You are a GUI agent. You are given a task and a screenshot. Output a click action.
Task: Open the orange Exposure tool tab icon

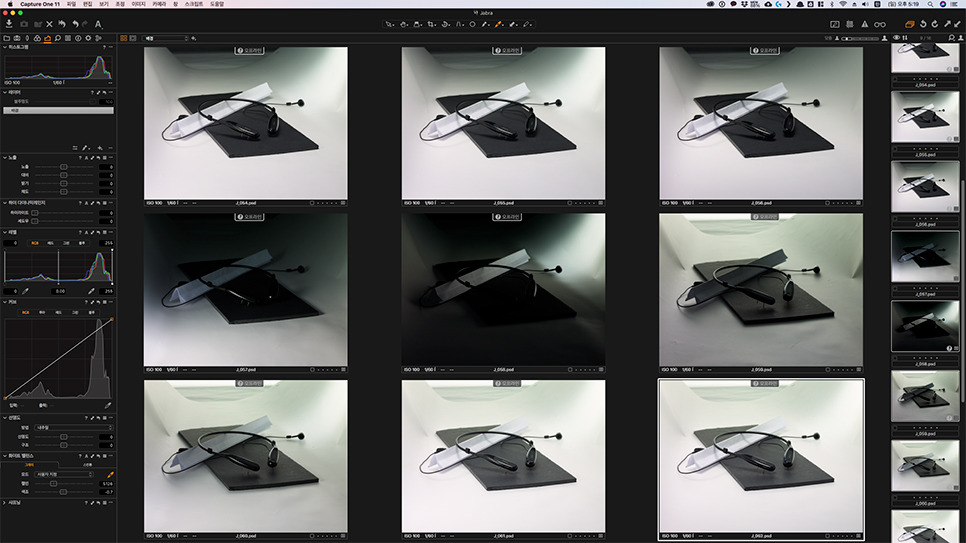[47, 38]
